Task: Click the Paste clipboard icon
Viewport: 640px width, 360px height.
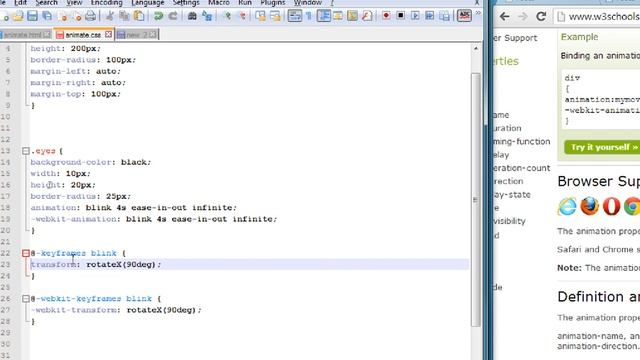Action: 139,16
